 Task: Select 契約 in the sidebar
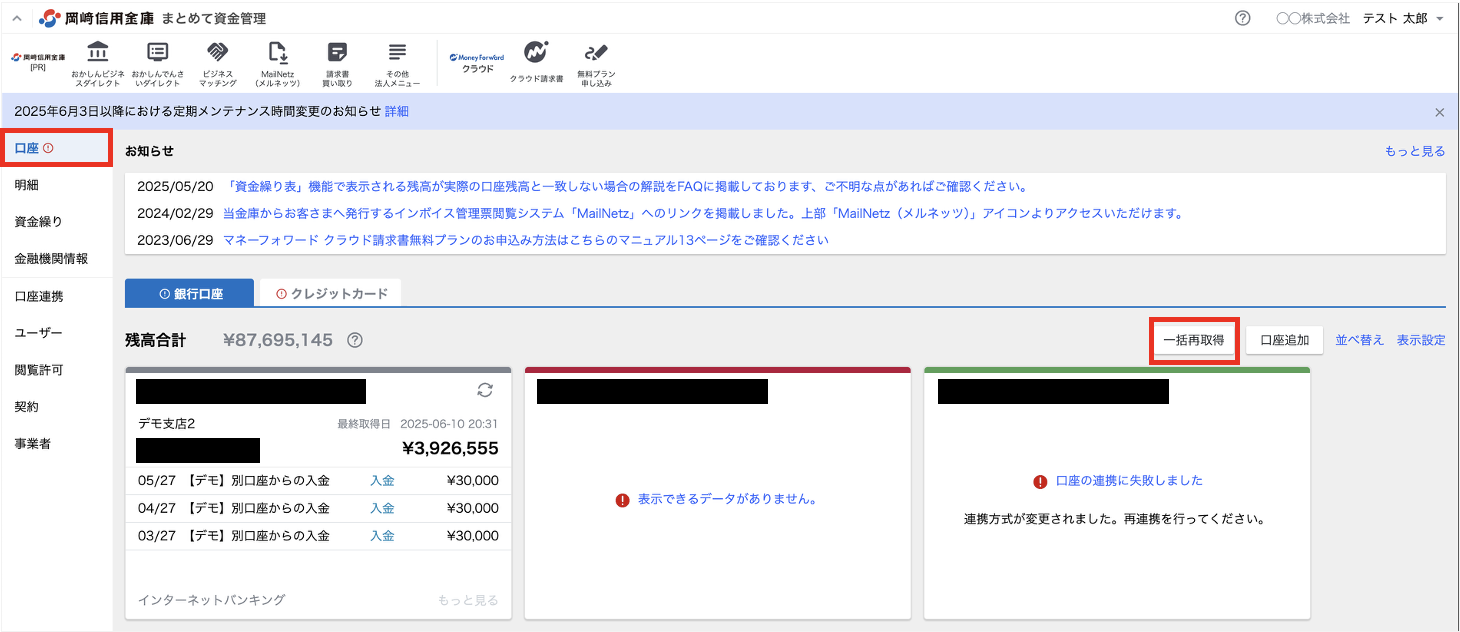click(x=56, y=407)
